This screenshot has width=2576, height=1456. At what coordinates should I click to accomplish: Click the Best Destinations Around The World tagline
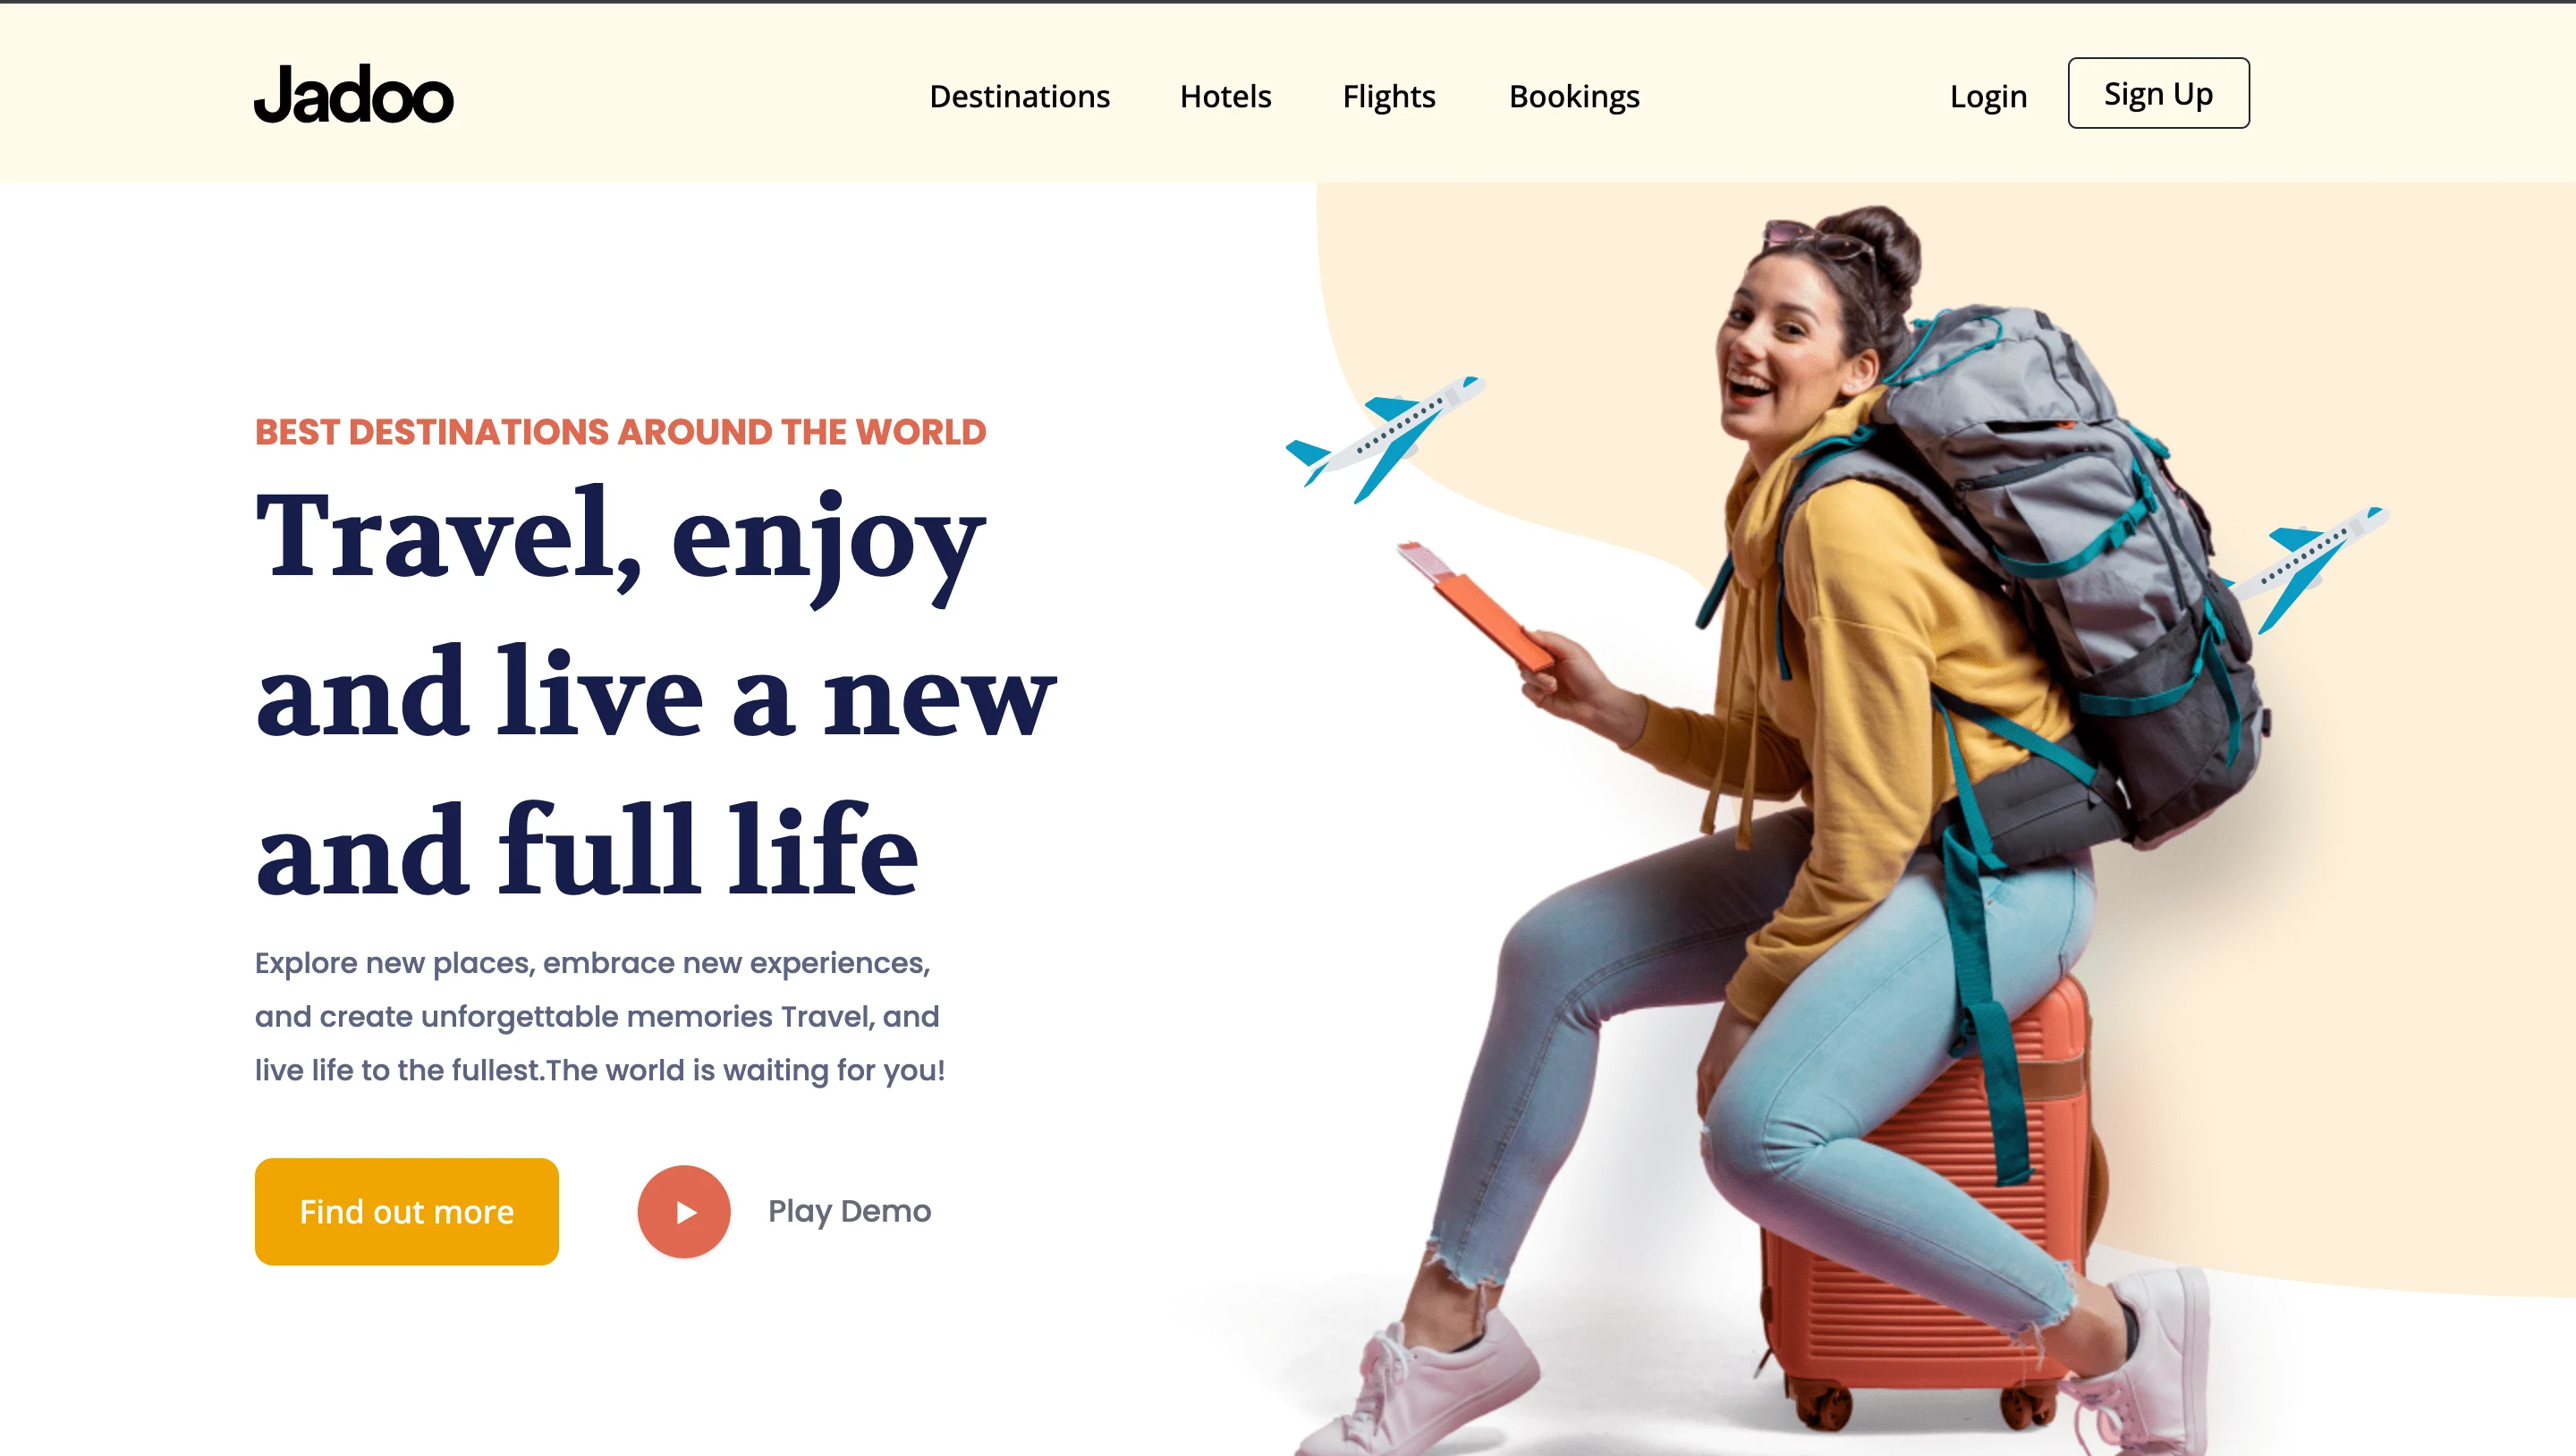(x=620, y=432)
